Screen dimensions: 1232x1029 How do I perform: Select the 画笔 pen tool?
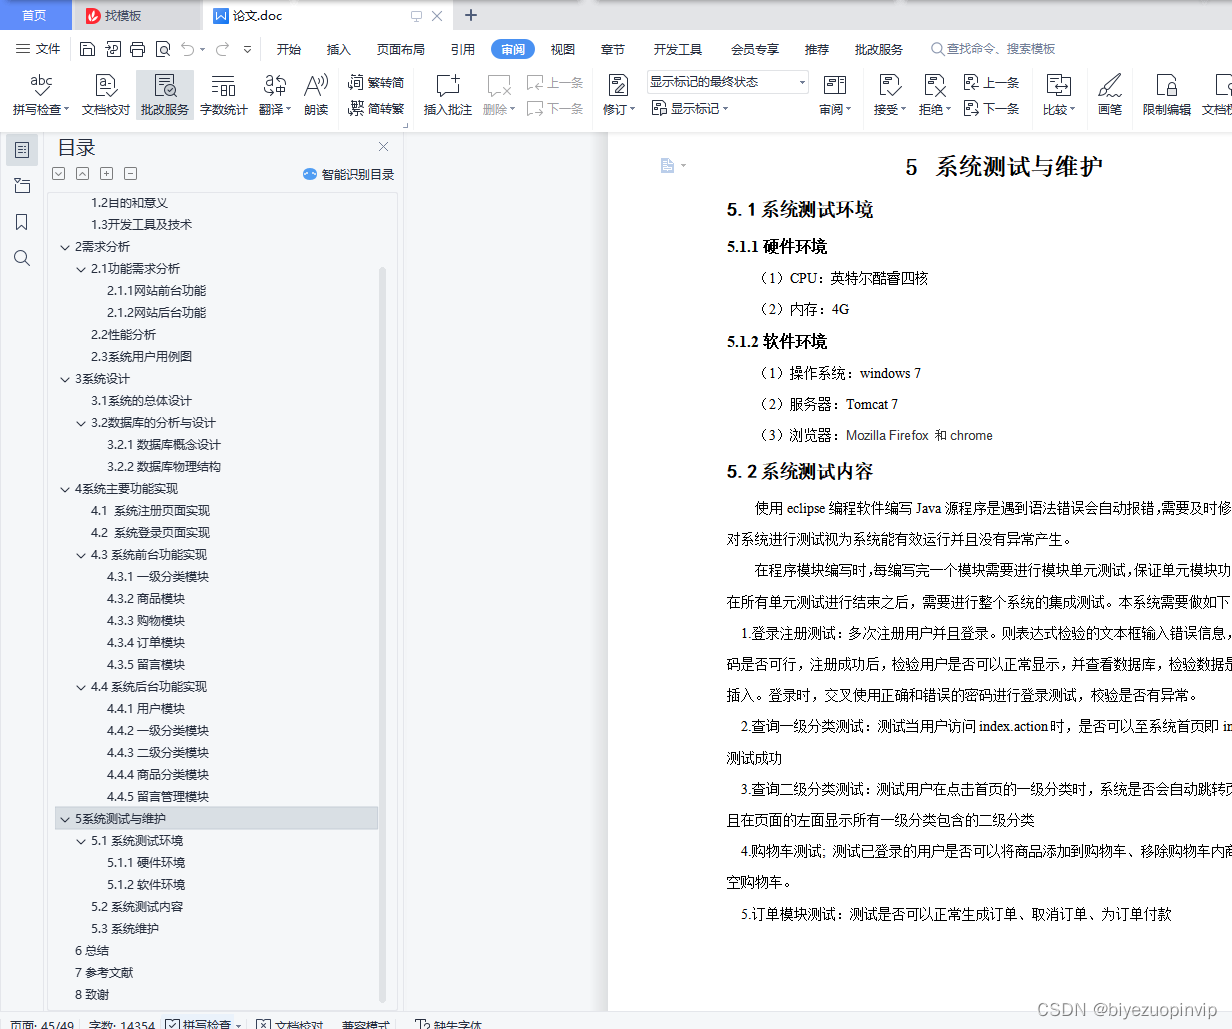(1110, 95)
